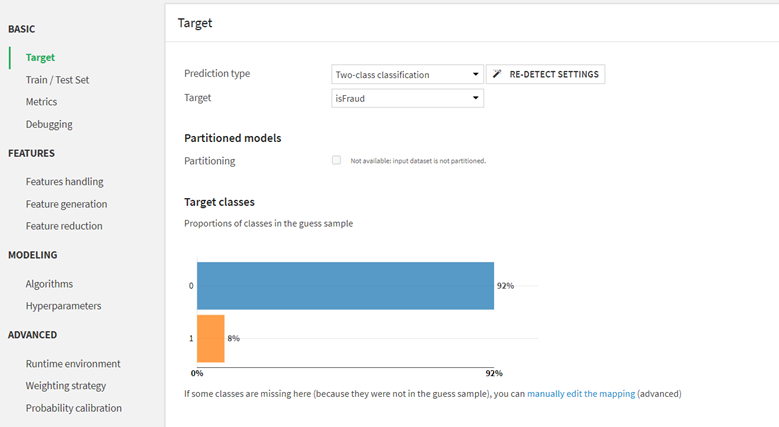Open Features handling settings
This screenshot has height=427, width=779.
pos(64,182)
